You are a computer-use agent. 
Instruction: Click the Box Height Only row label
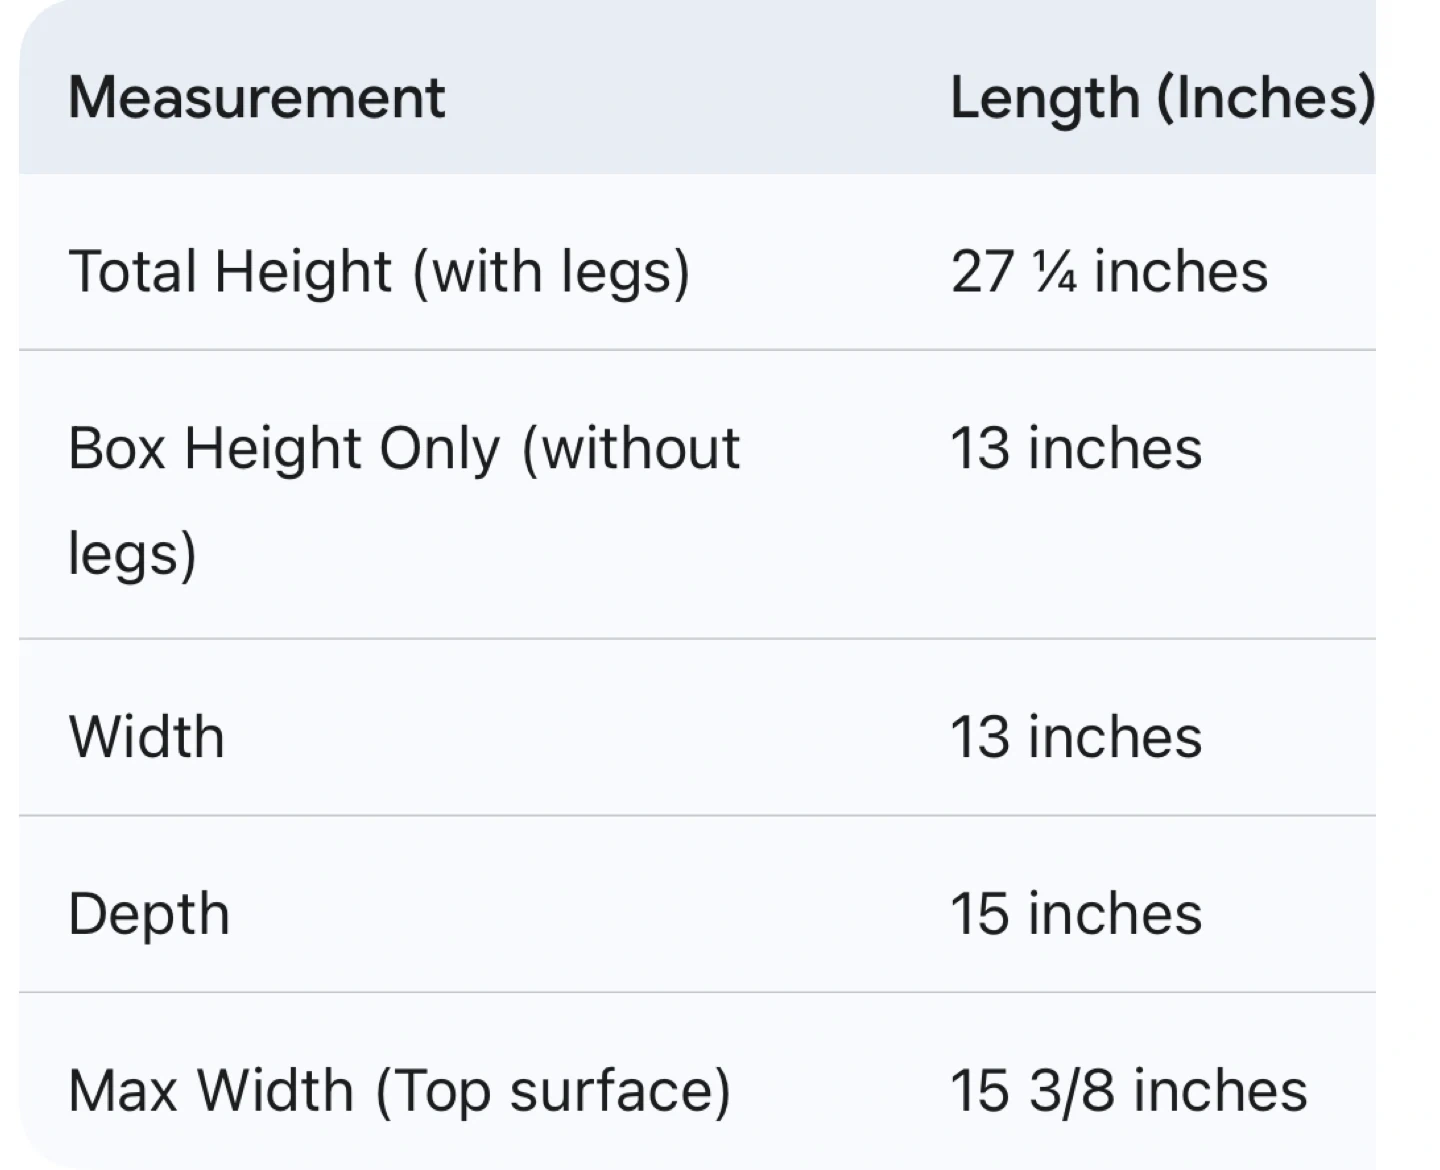403,448
